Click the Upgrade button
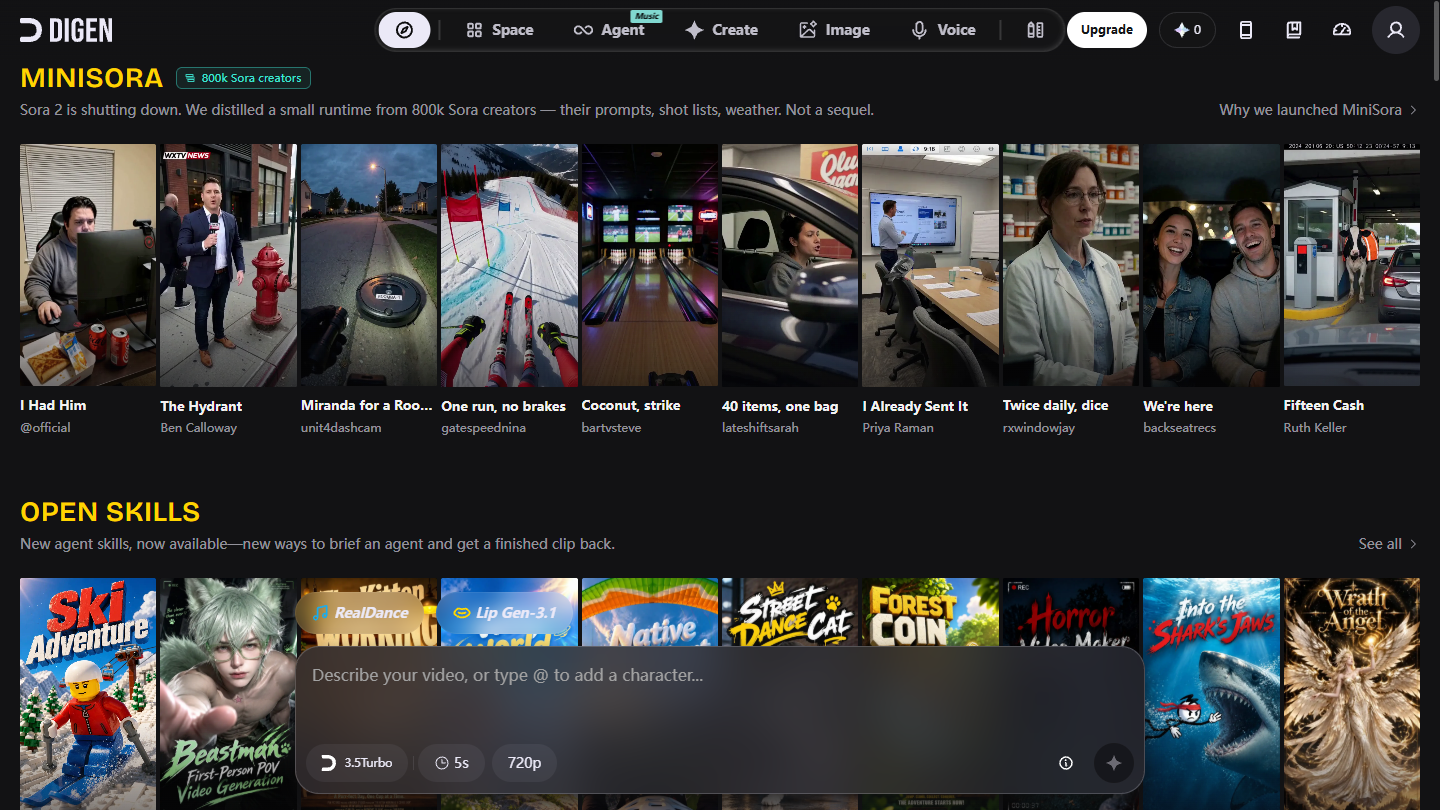The image size is (1440, 810). pos(1107,30)
